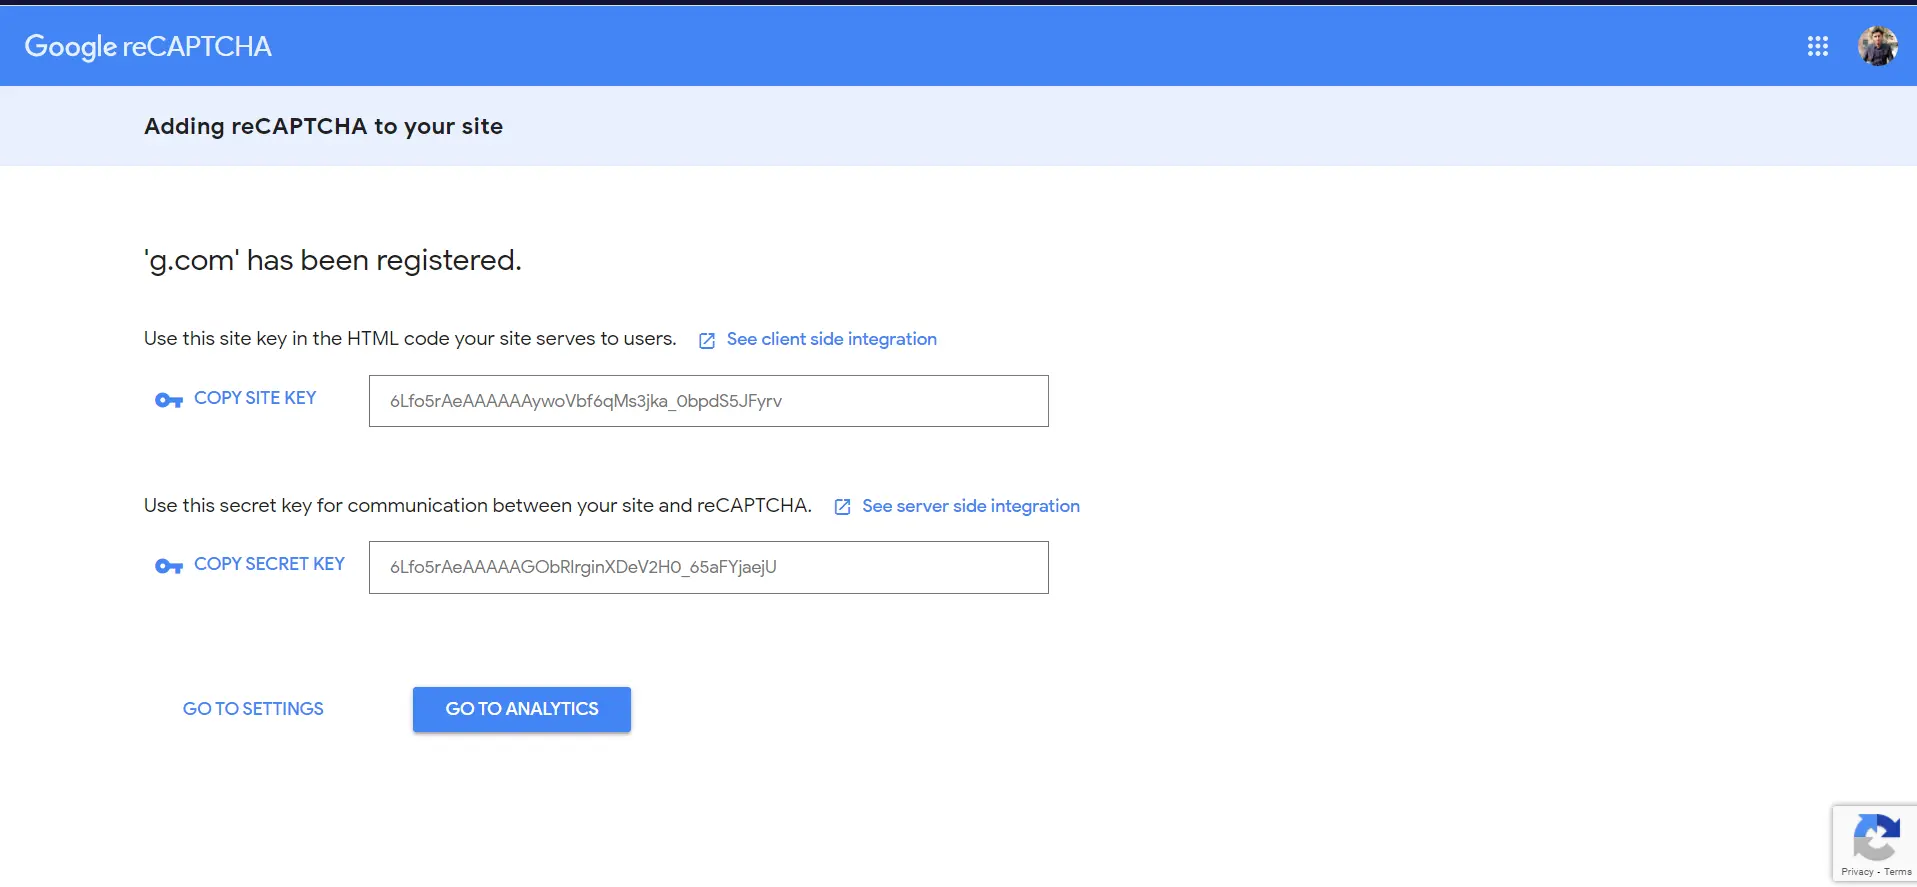Viewport: 1917px width, 887px height.
Task: Open See server side integration link
Action: [971, 506]
